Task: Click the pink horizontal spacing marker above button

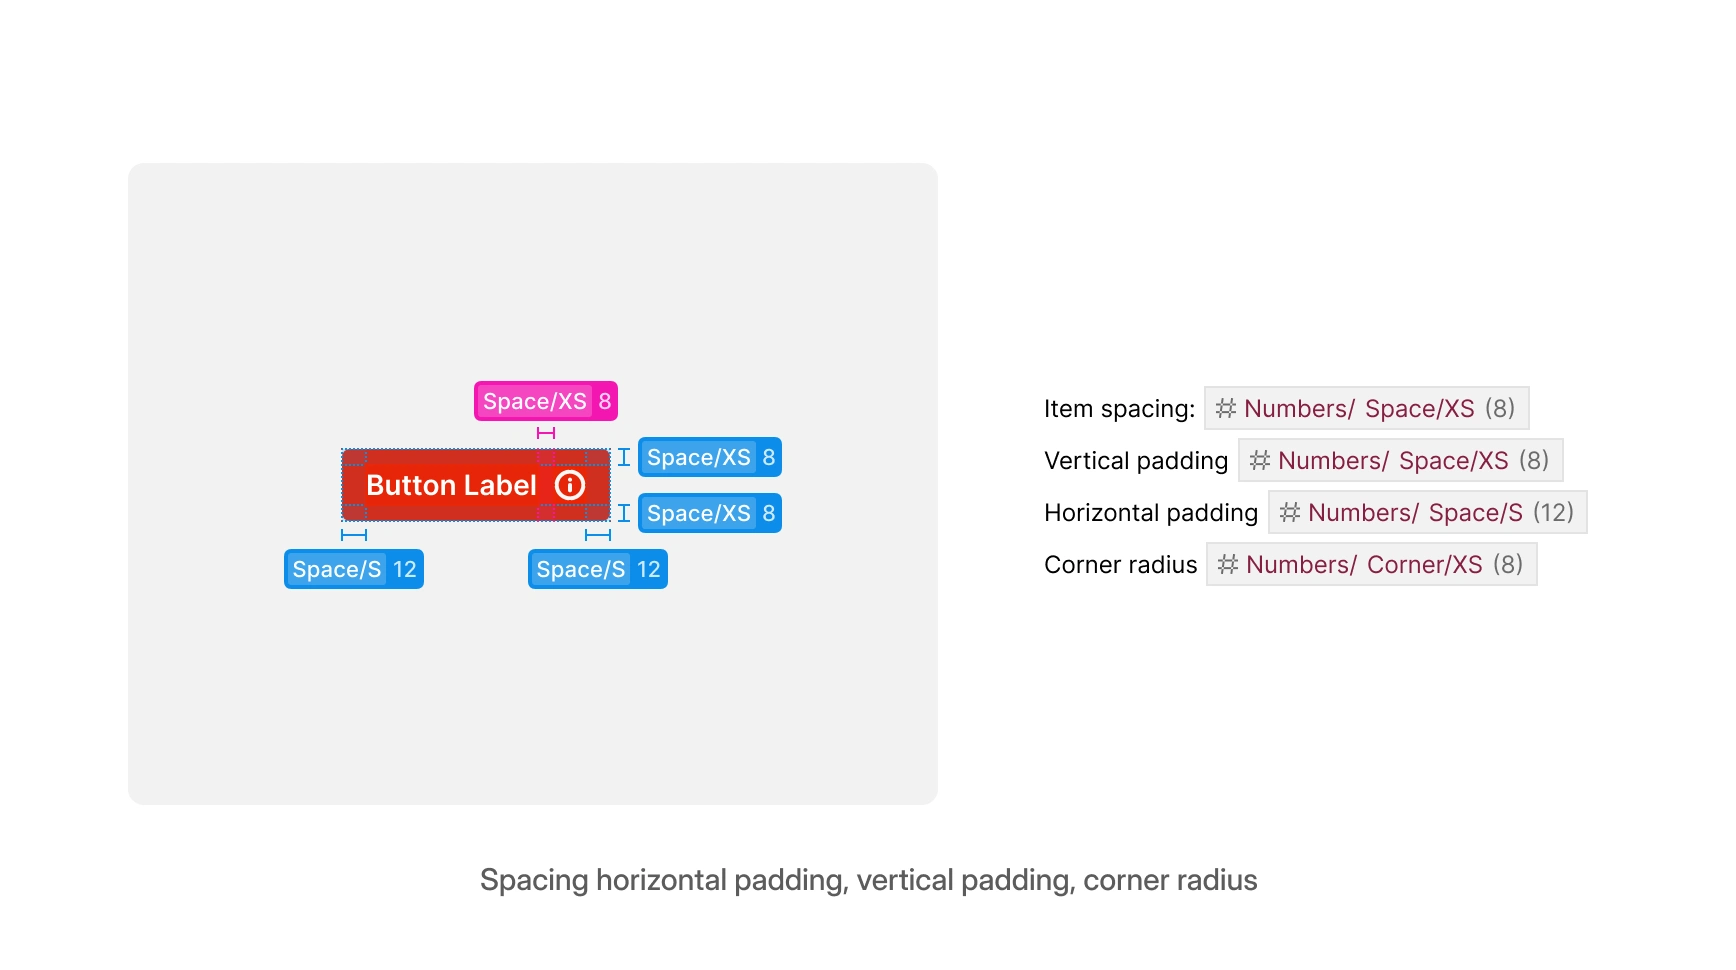Action: tap(546, 433)
